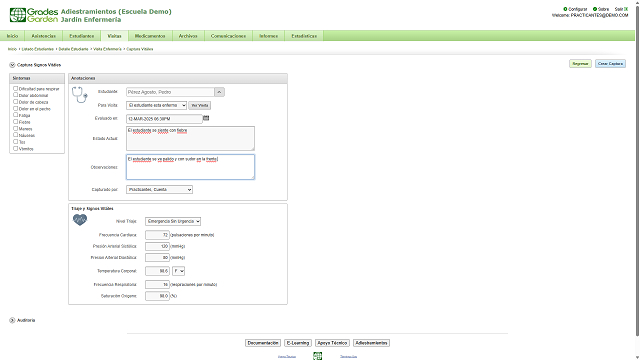Collapse the Captura Signos Vitales section
This screenshot has width=640, height=360.
[12, 65]
